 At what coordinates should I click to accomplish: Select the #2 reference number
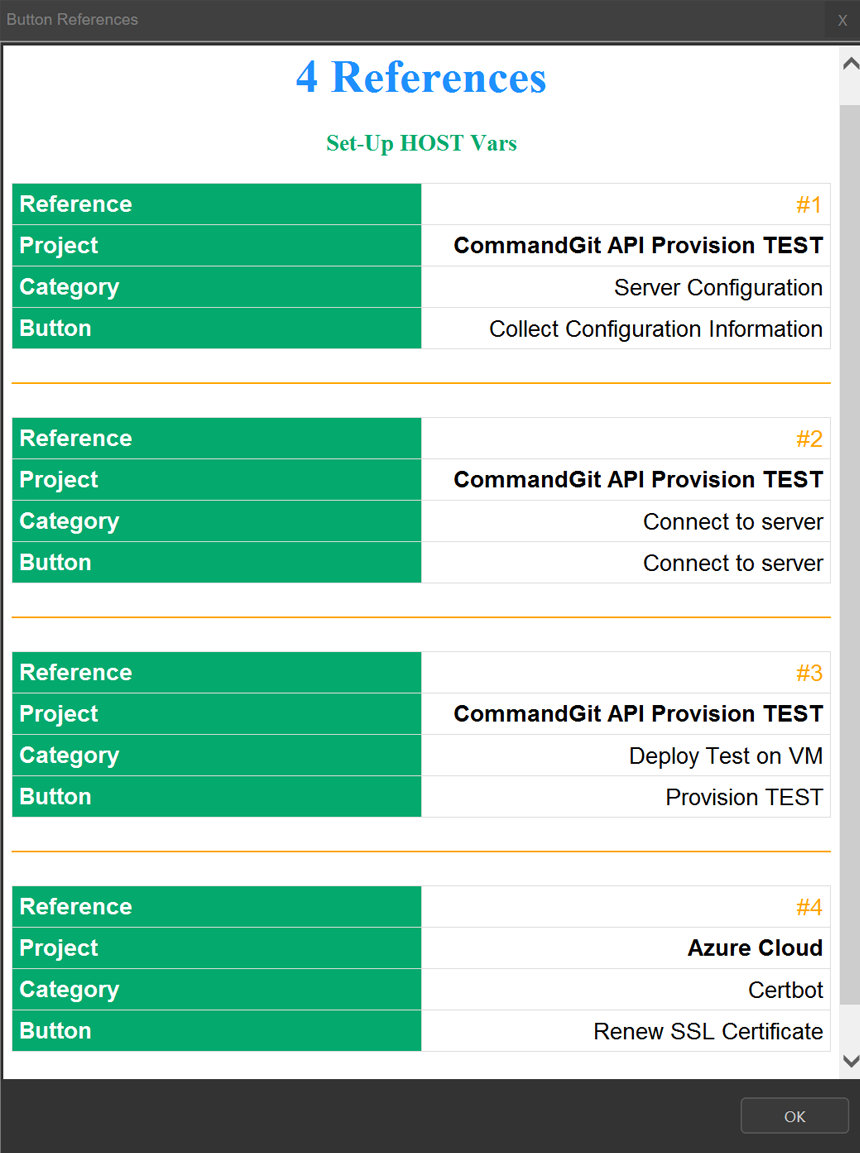(x=809, y=439)
